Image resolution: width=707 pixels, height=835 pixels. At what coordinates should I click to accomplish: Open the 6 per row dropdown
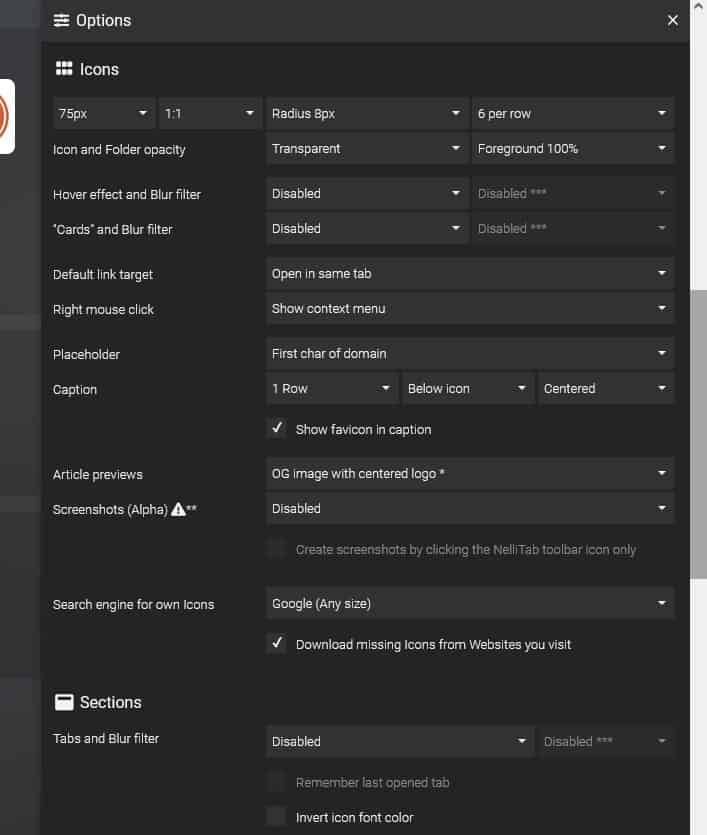pyautogui.click(x=572, y=113)
